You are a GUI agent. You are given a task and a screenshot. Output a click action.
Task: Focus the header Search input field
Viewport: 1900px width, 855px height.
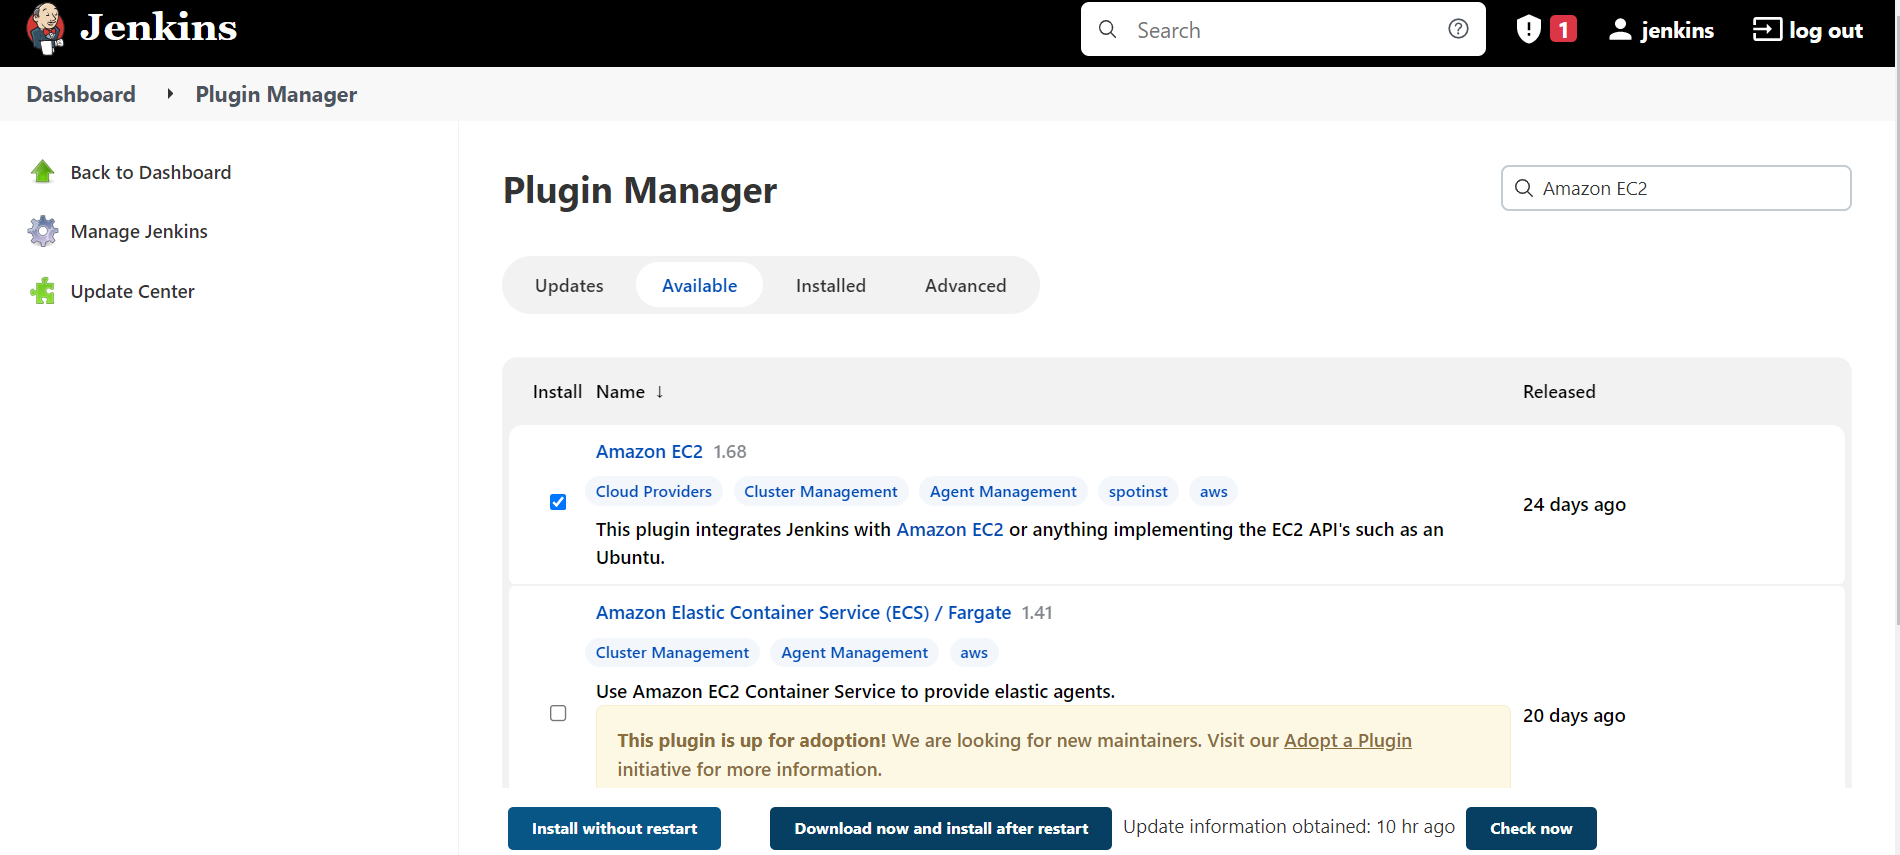tap(1283, 29)
